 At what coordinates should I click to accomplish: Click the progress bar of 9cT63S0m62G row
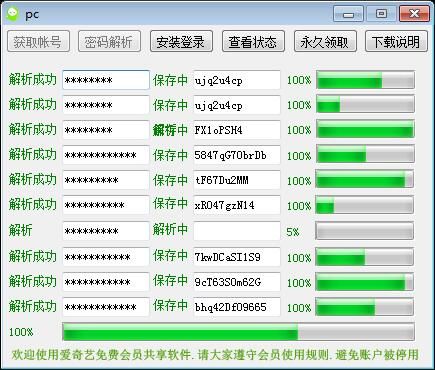pos(365,282)
